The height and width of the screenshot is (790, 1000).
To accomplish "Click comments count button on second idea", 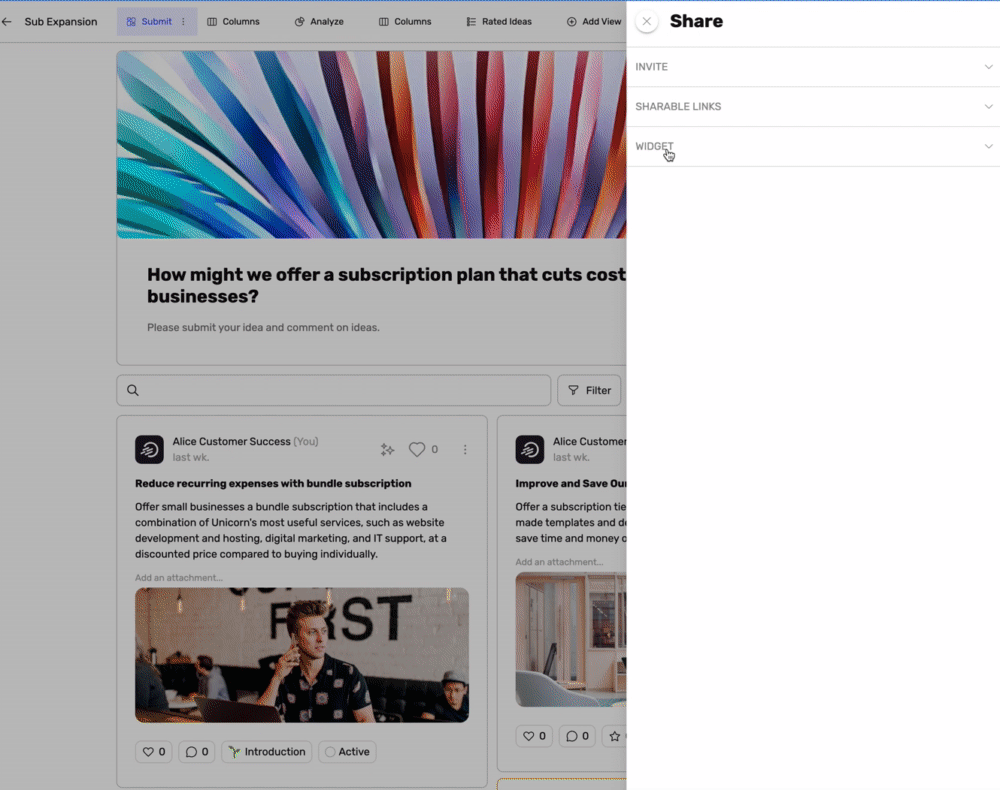I will 577,736.
